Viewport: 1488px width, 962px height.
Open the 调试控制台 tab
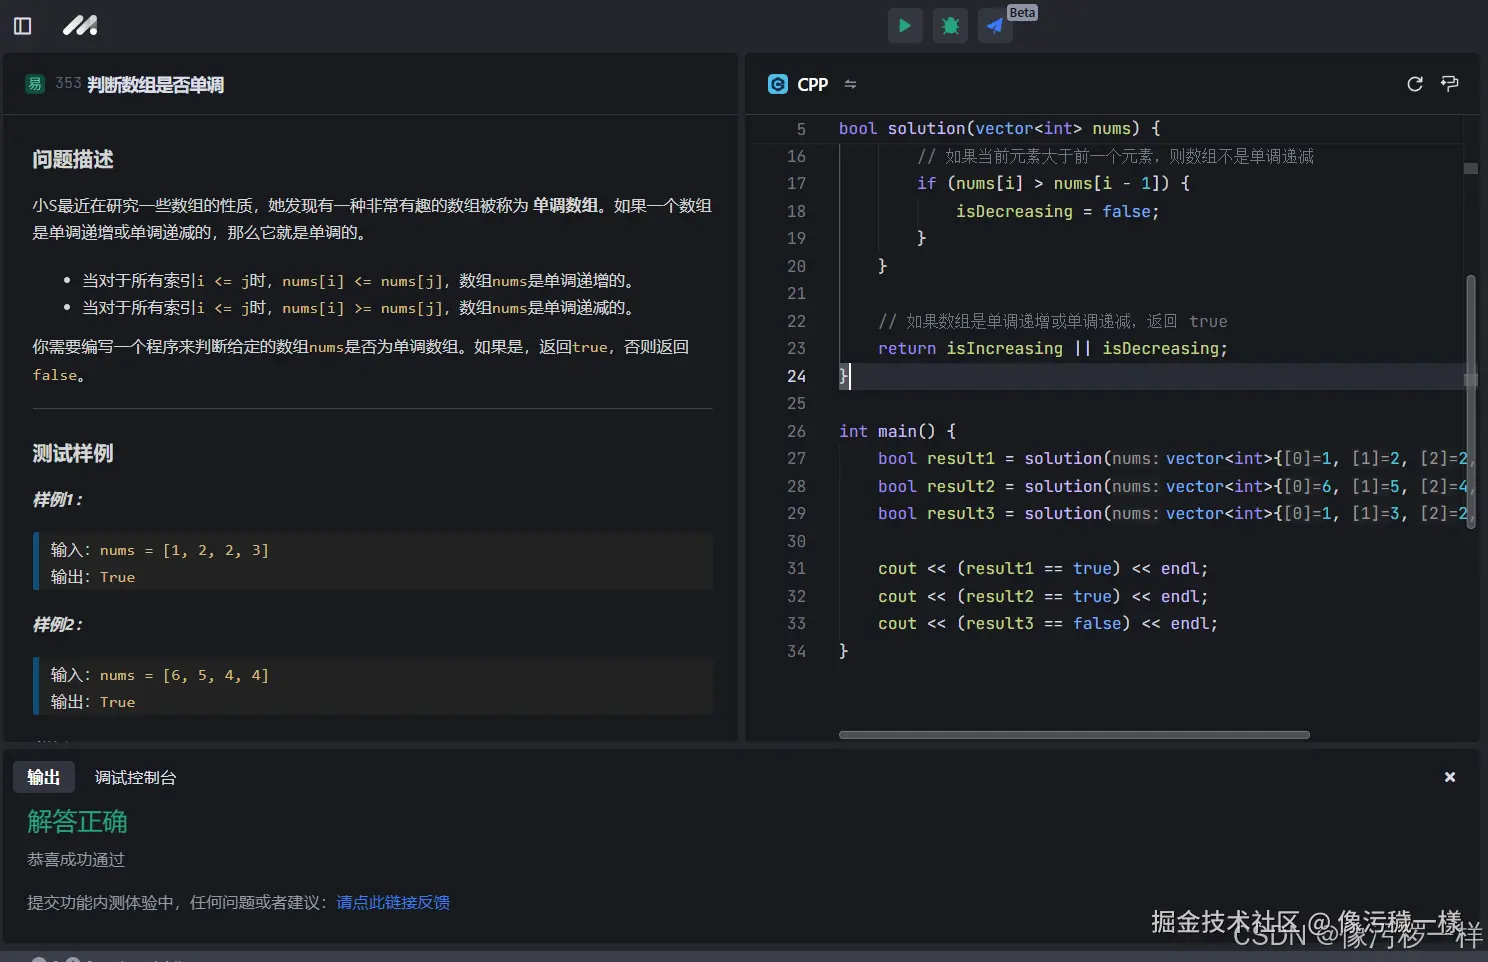tap(135, 777)
